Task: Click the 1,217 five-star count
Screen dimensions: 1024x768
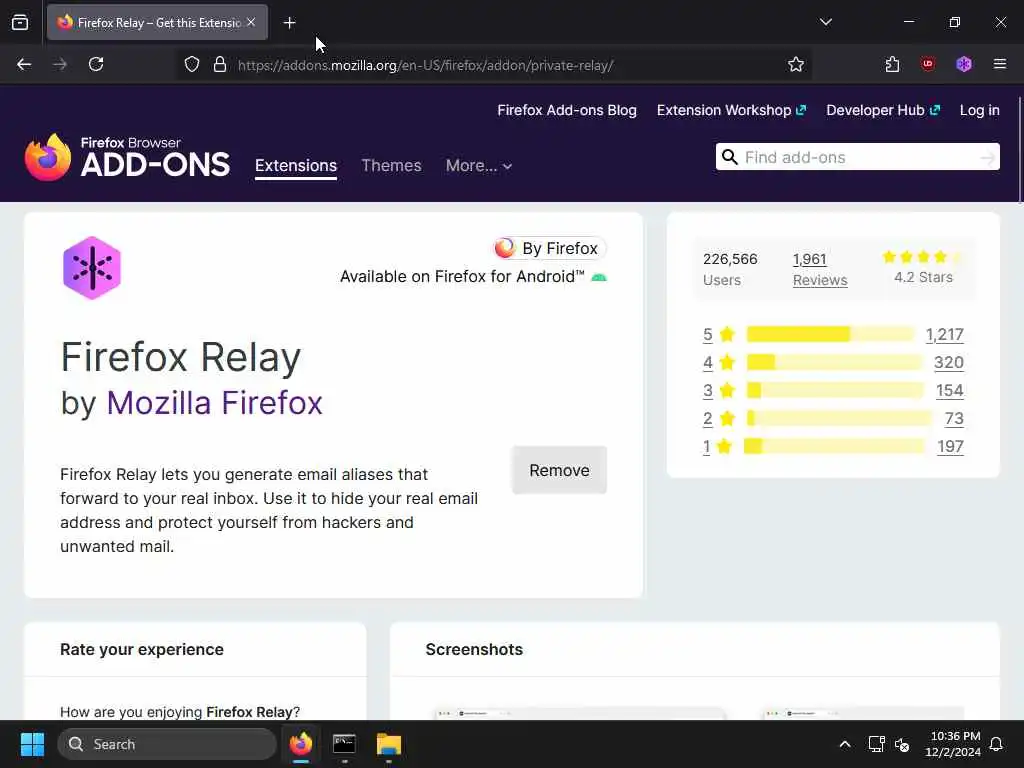Action: [x=944, y=334]
